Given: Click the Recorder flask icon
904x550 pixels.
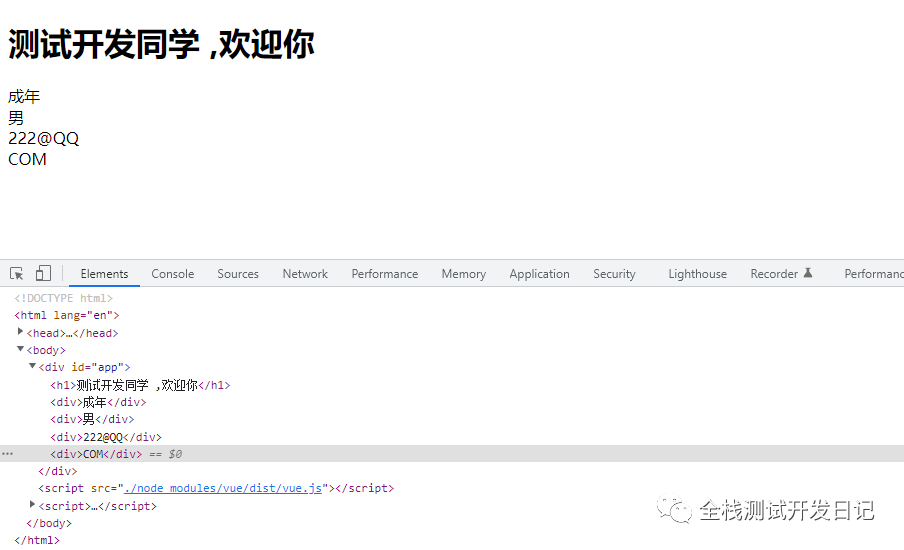Looking at the screenshot, I should point(808,273).
